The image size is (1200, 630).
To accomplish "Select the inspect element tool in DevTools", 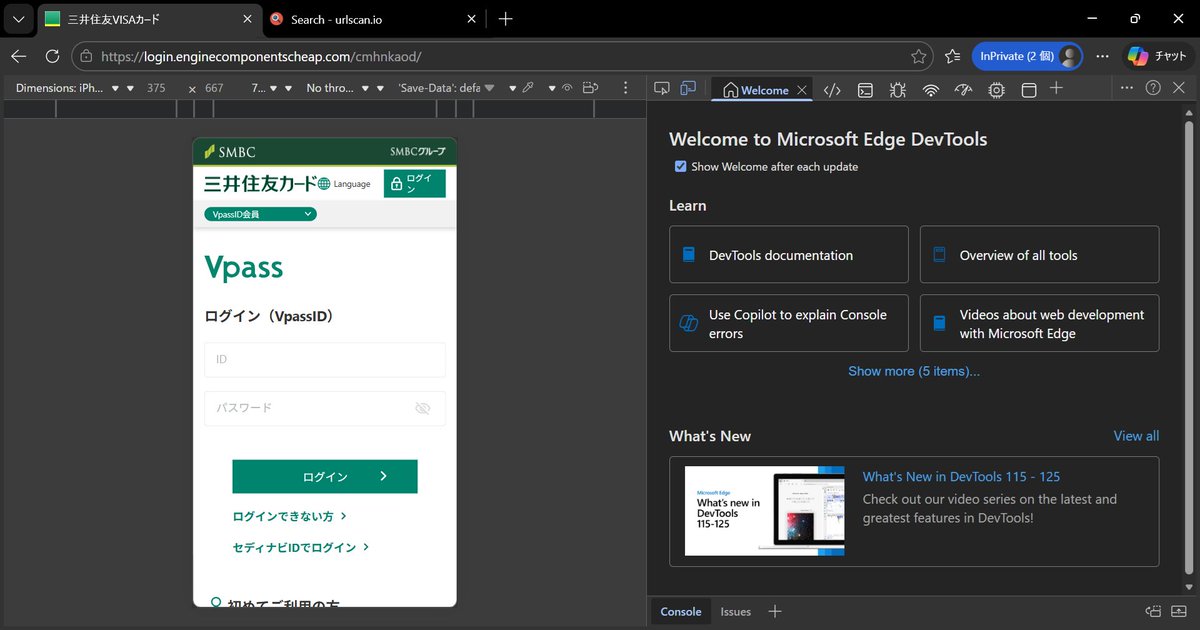I will [661, 89].
